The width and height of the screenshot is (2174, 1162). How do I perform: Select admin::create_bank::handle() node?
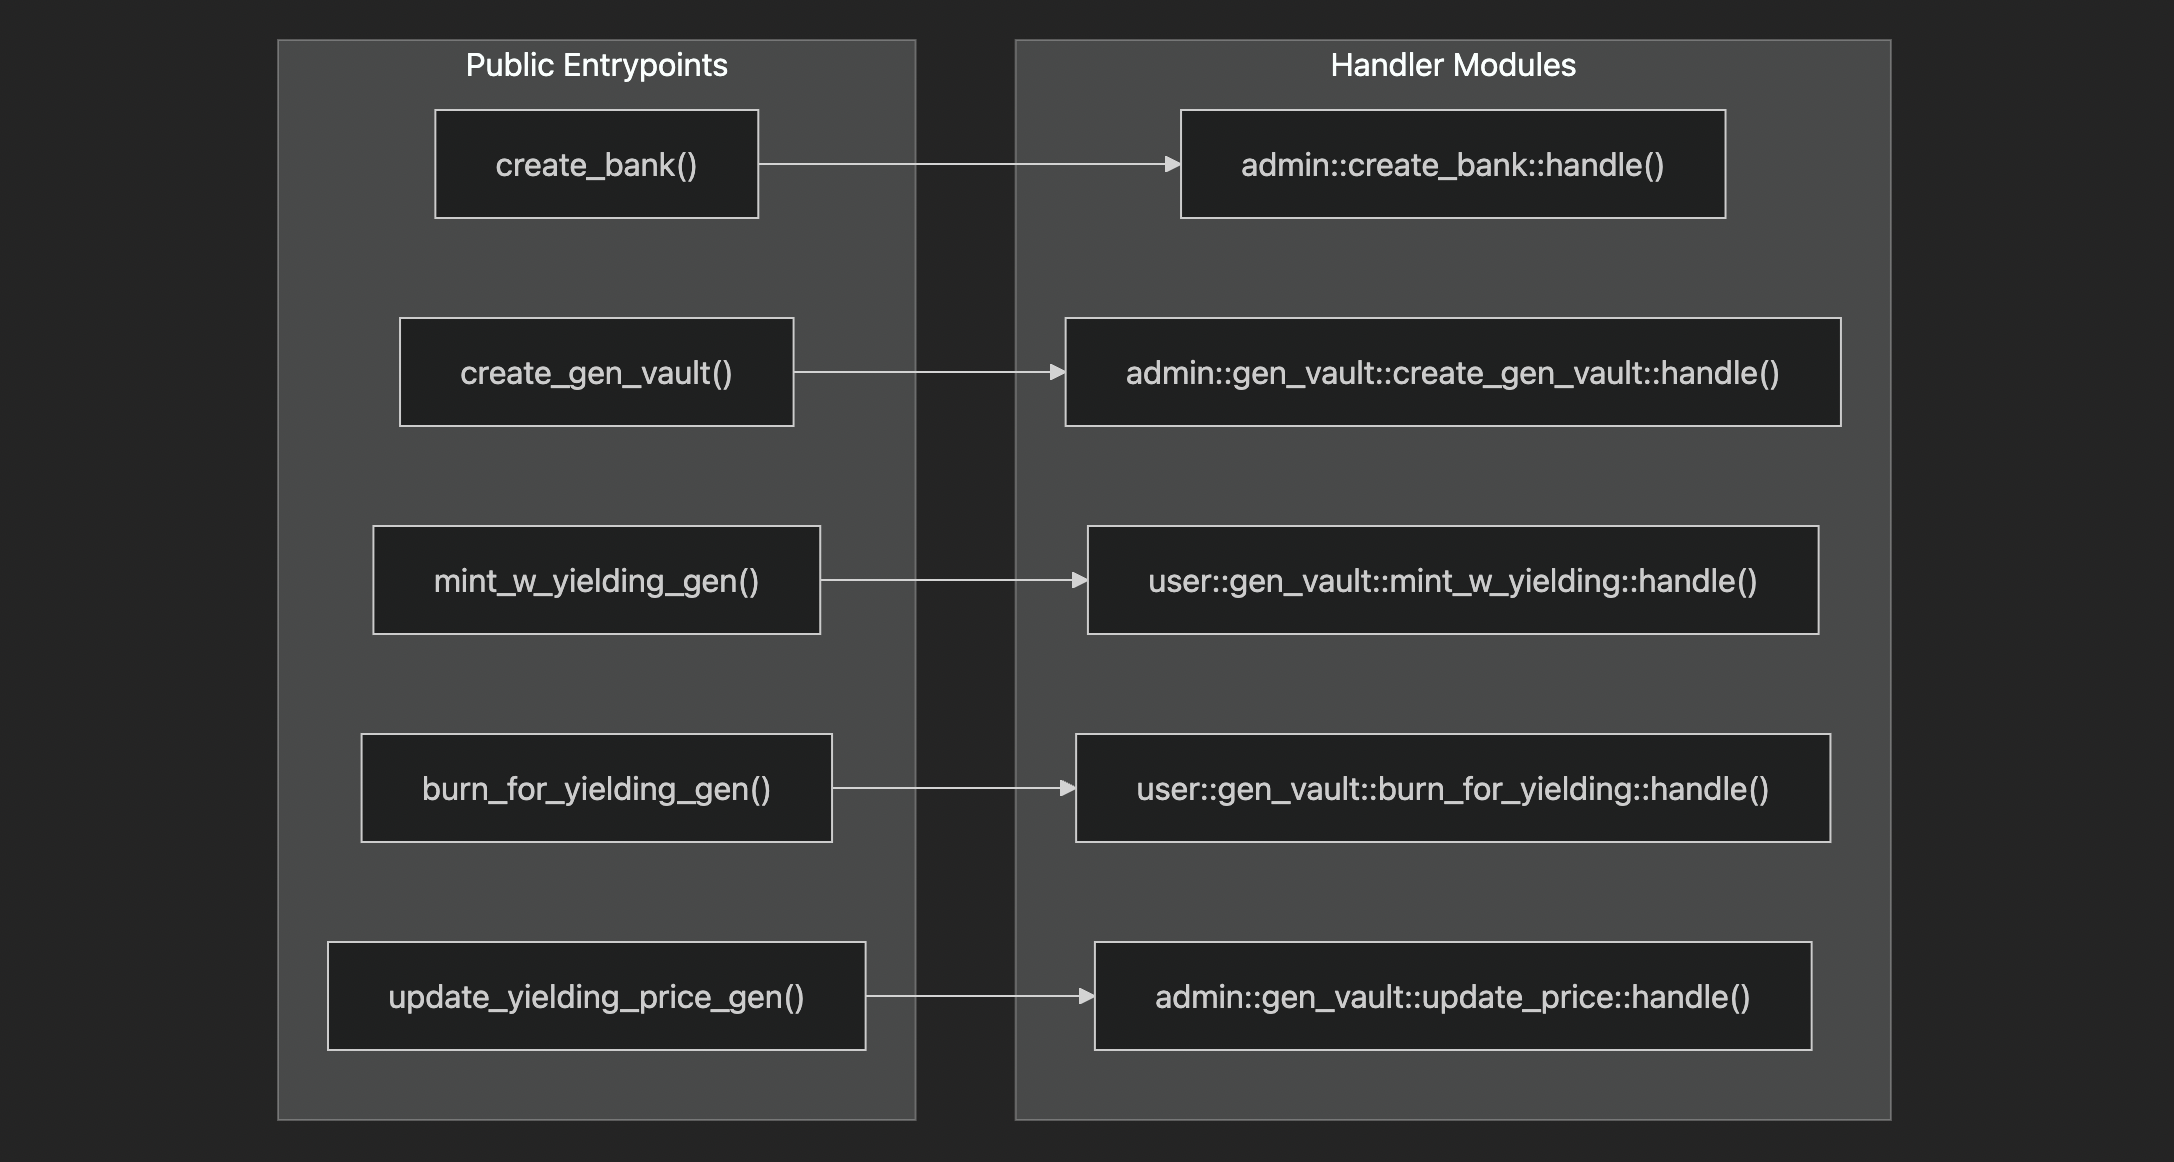pos(1452,164)
